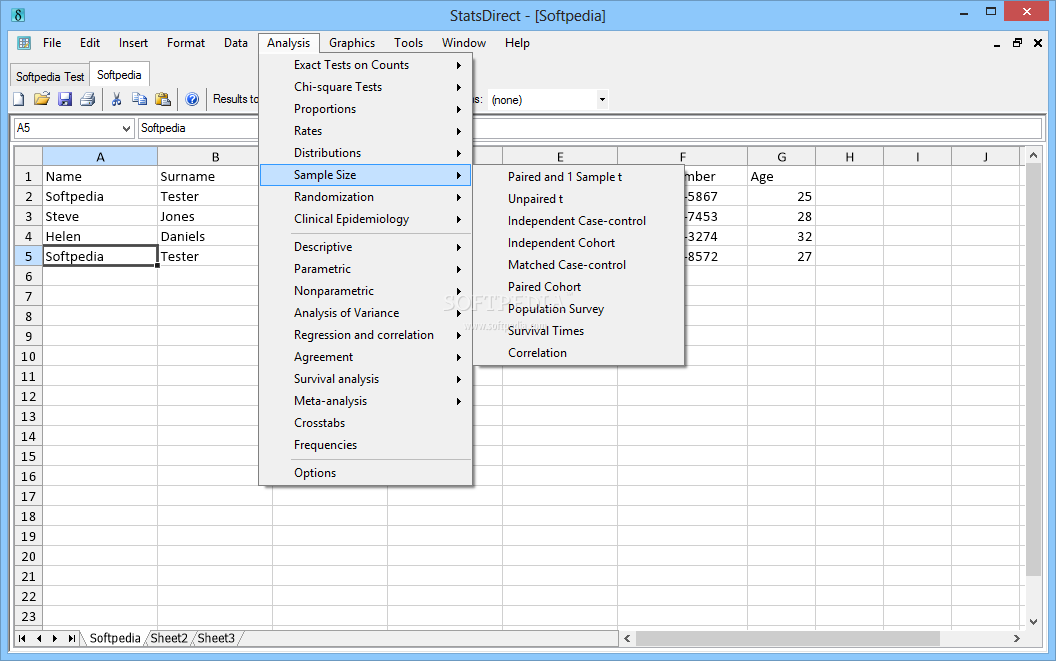Image resolution: width=1056 pixels, height=661 pixels.
Task: Open the Agreement submenu
Action: click(x=366, y=357)
